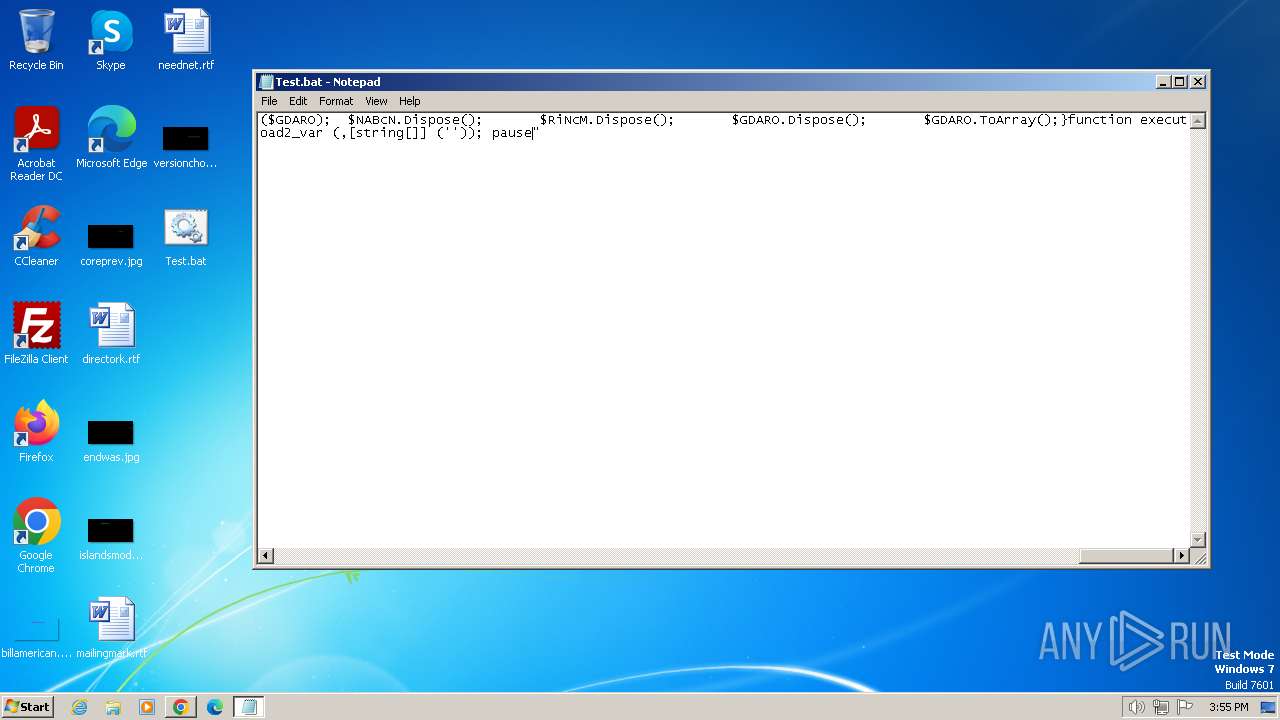Open the Skype desktop shortcut
1280x720 pixels.
click(x=111, y=40)
